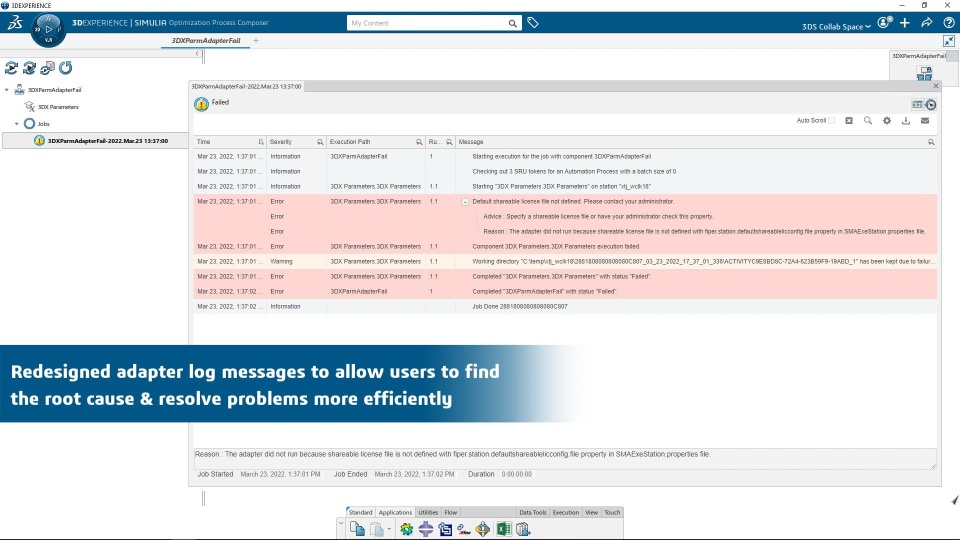The image size is (960, 540).
Task: Click the search magnifier in My Content box
Action: click(x=512, y=23)
